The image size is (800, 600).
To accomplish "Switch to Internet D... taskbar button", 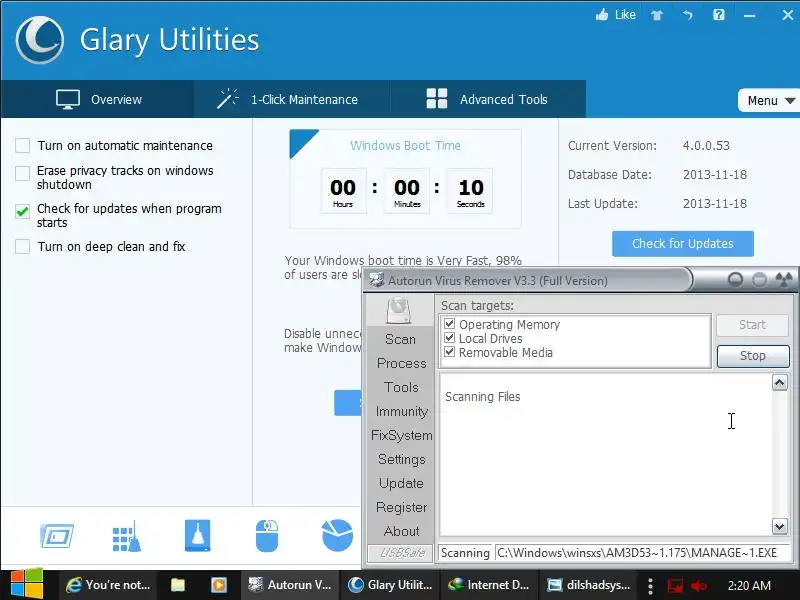I will [489, 585].
